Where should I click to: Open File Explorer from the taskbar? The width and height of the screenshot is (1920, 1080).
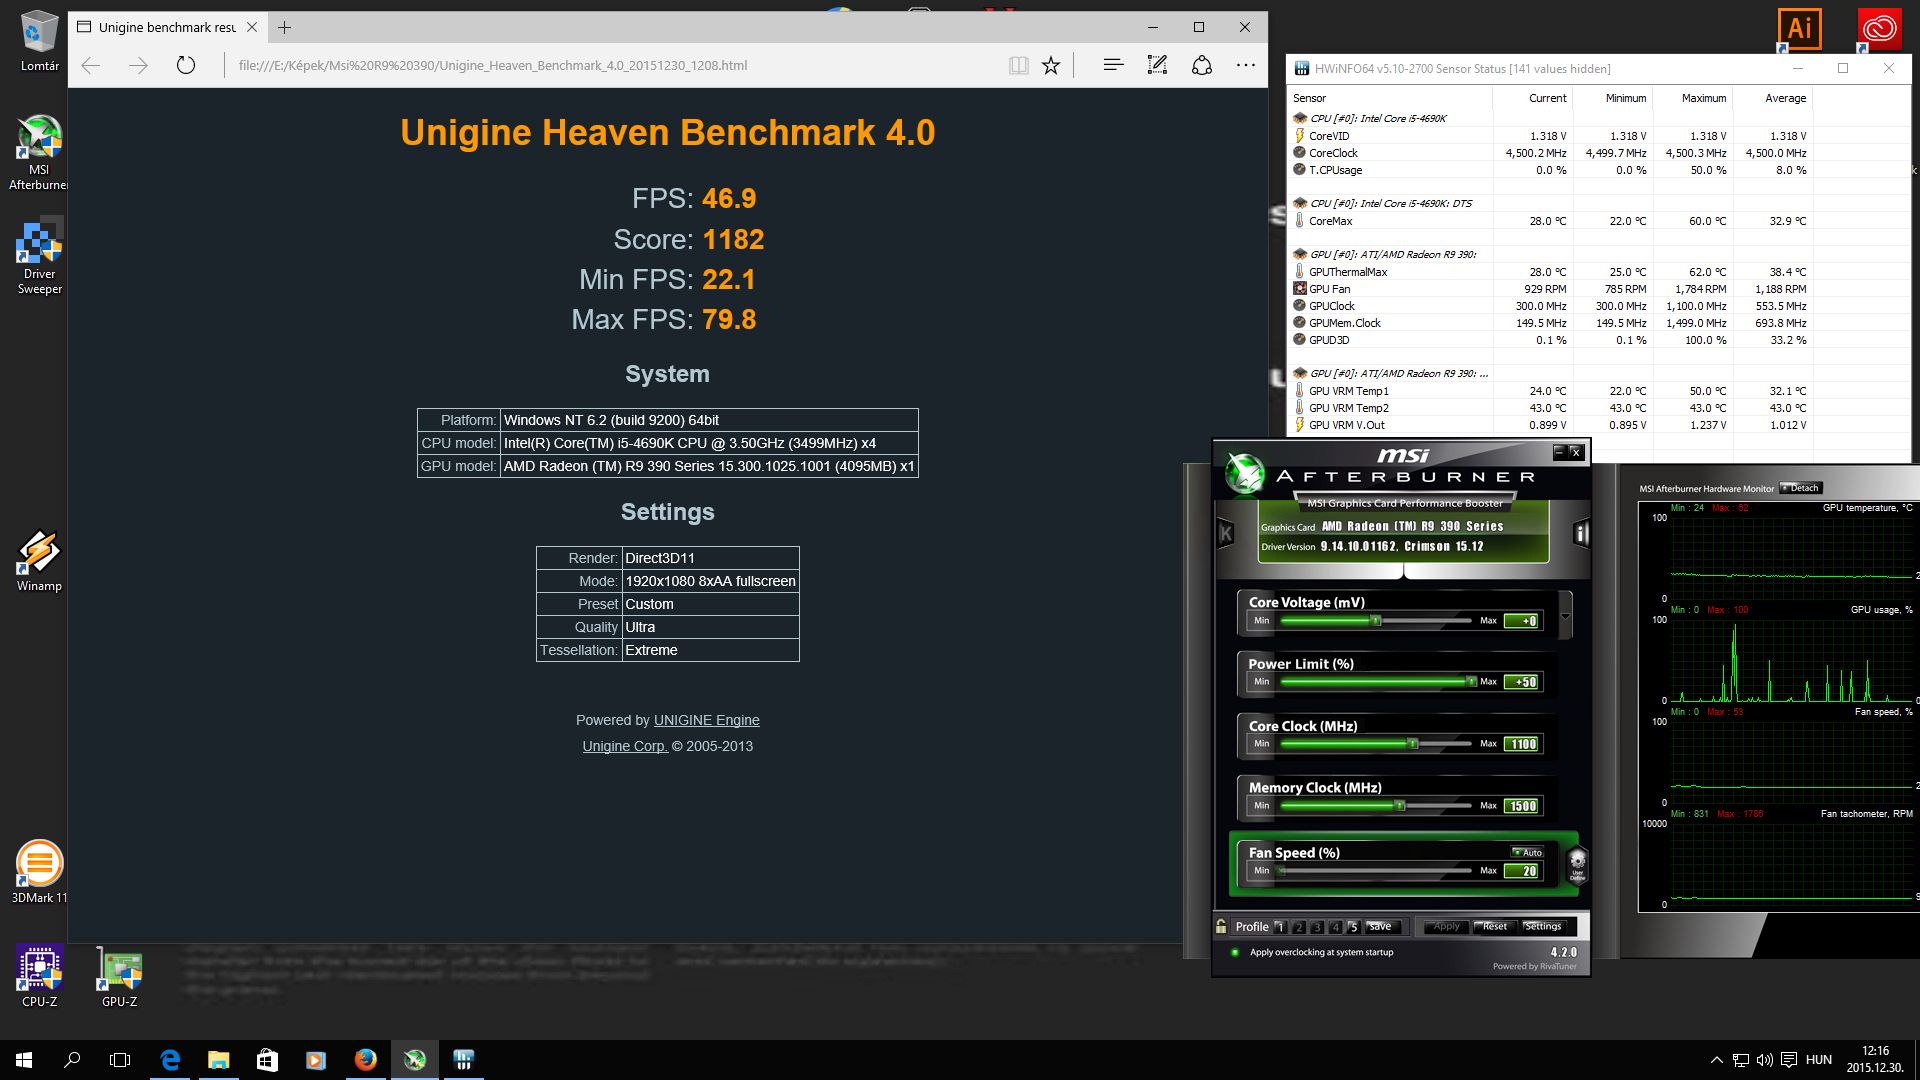point(218,1060)
